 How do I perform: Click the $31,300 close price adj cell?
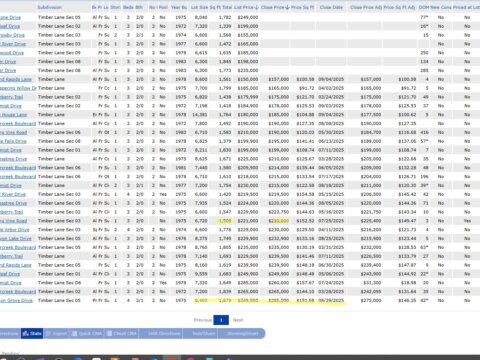pyautogui.click(x=372, y=283)
